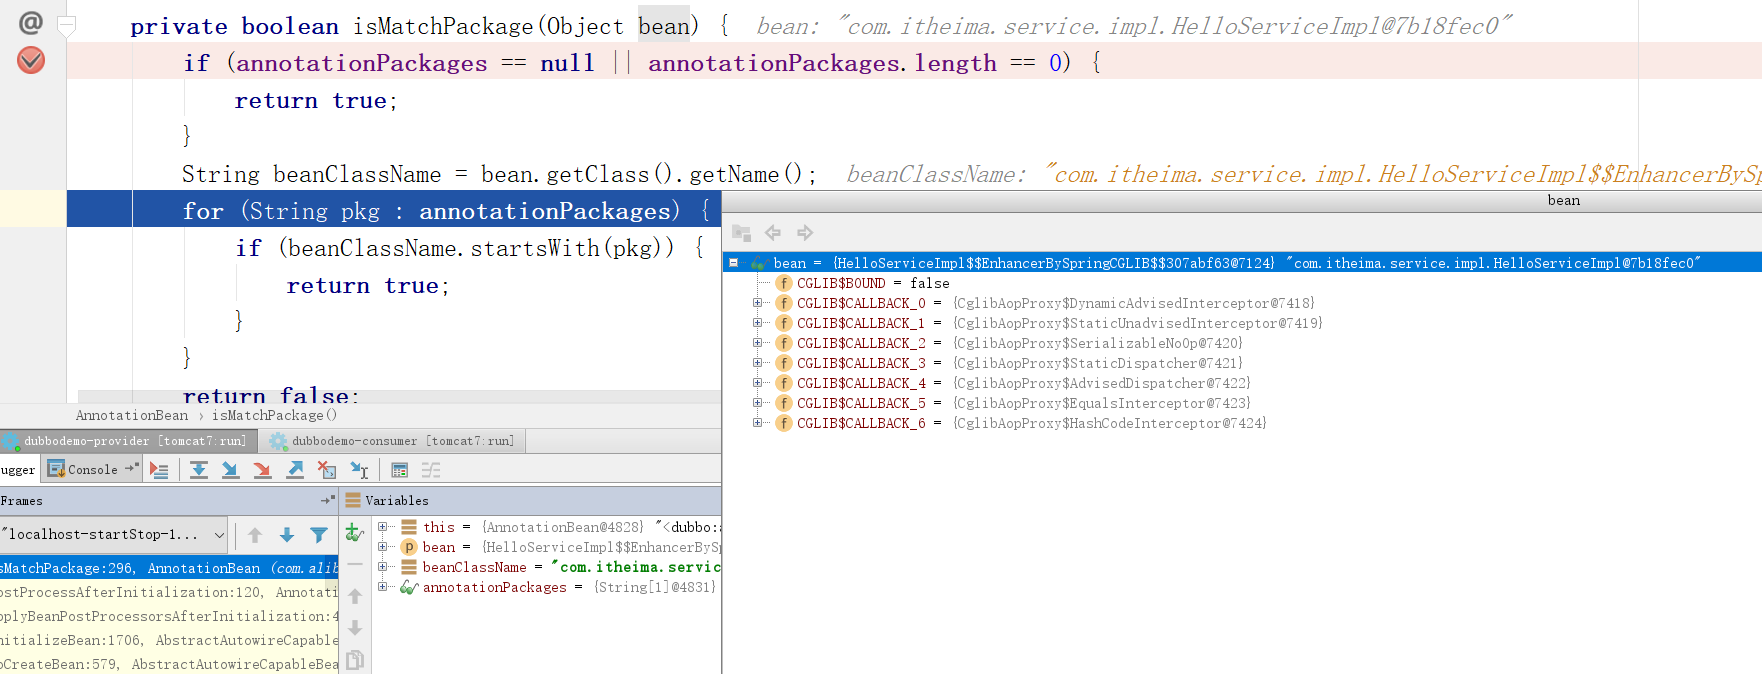Switch to the Debugger tab
This screenshot has width=1762, height=674.
pyautogui.click(x=18, y=469)
